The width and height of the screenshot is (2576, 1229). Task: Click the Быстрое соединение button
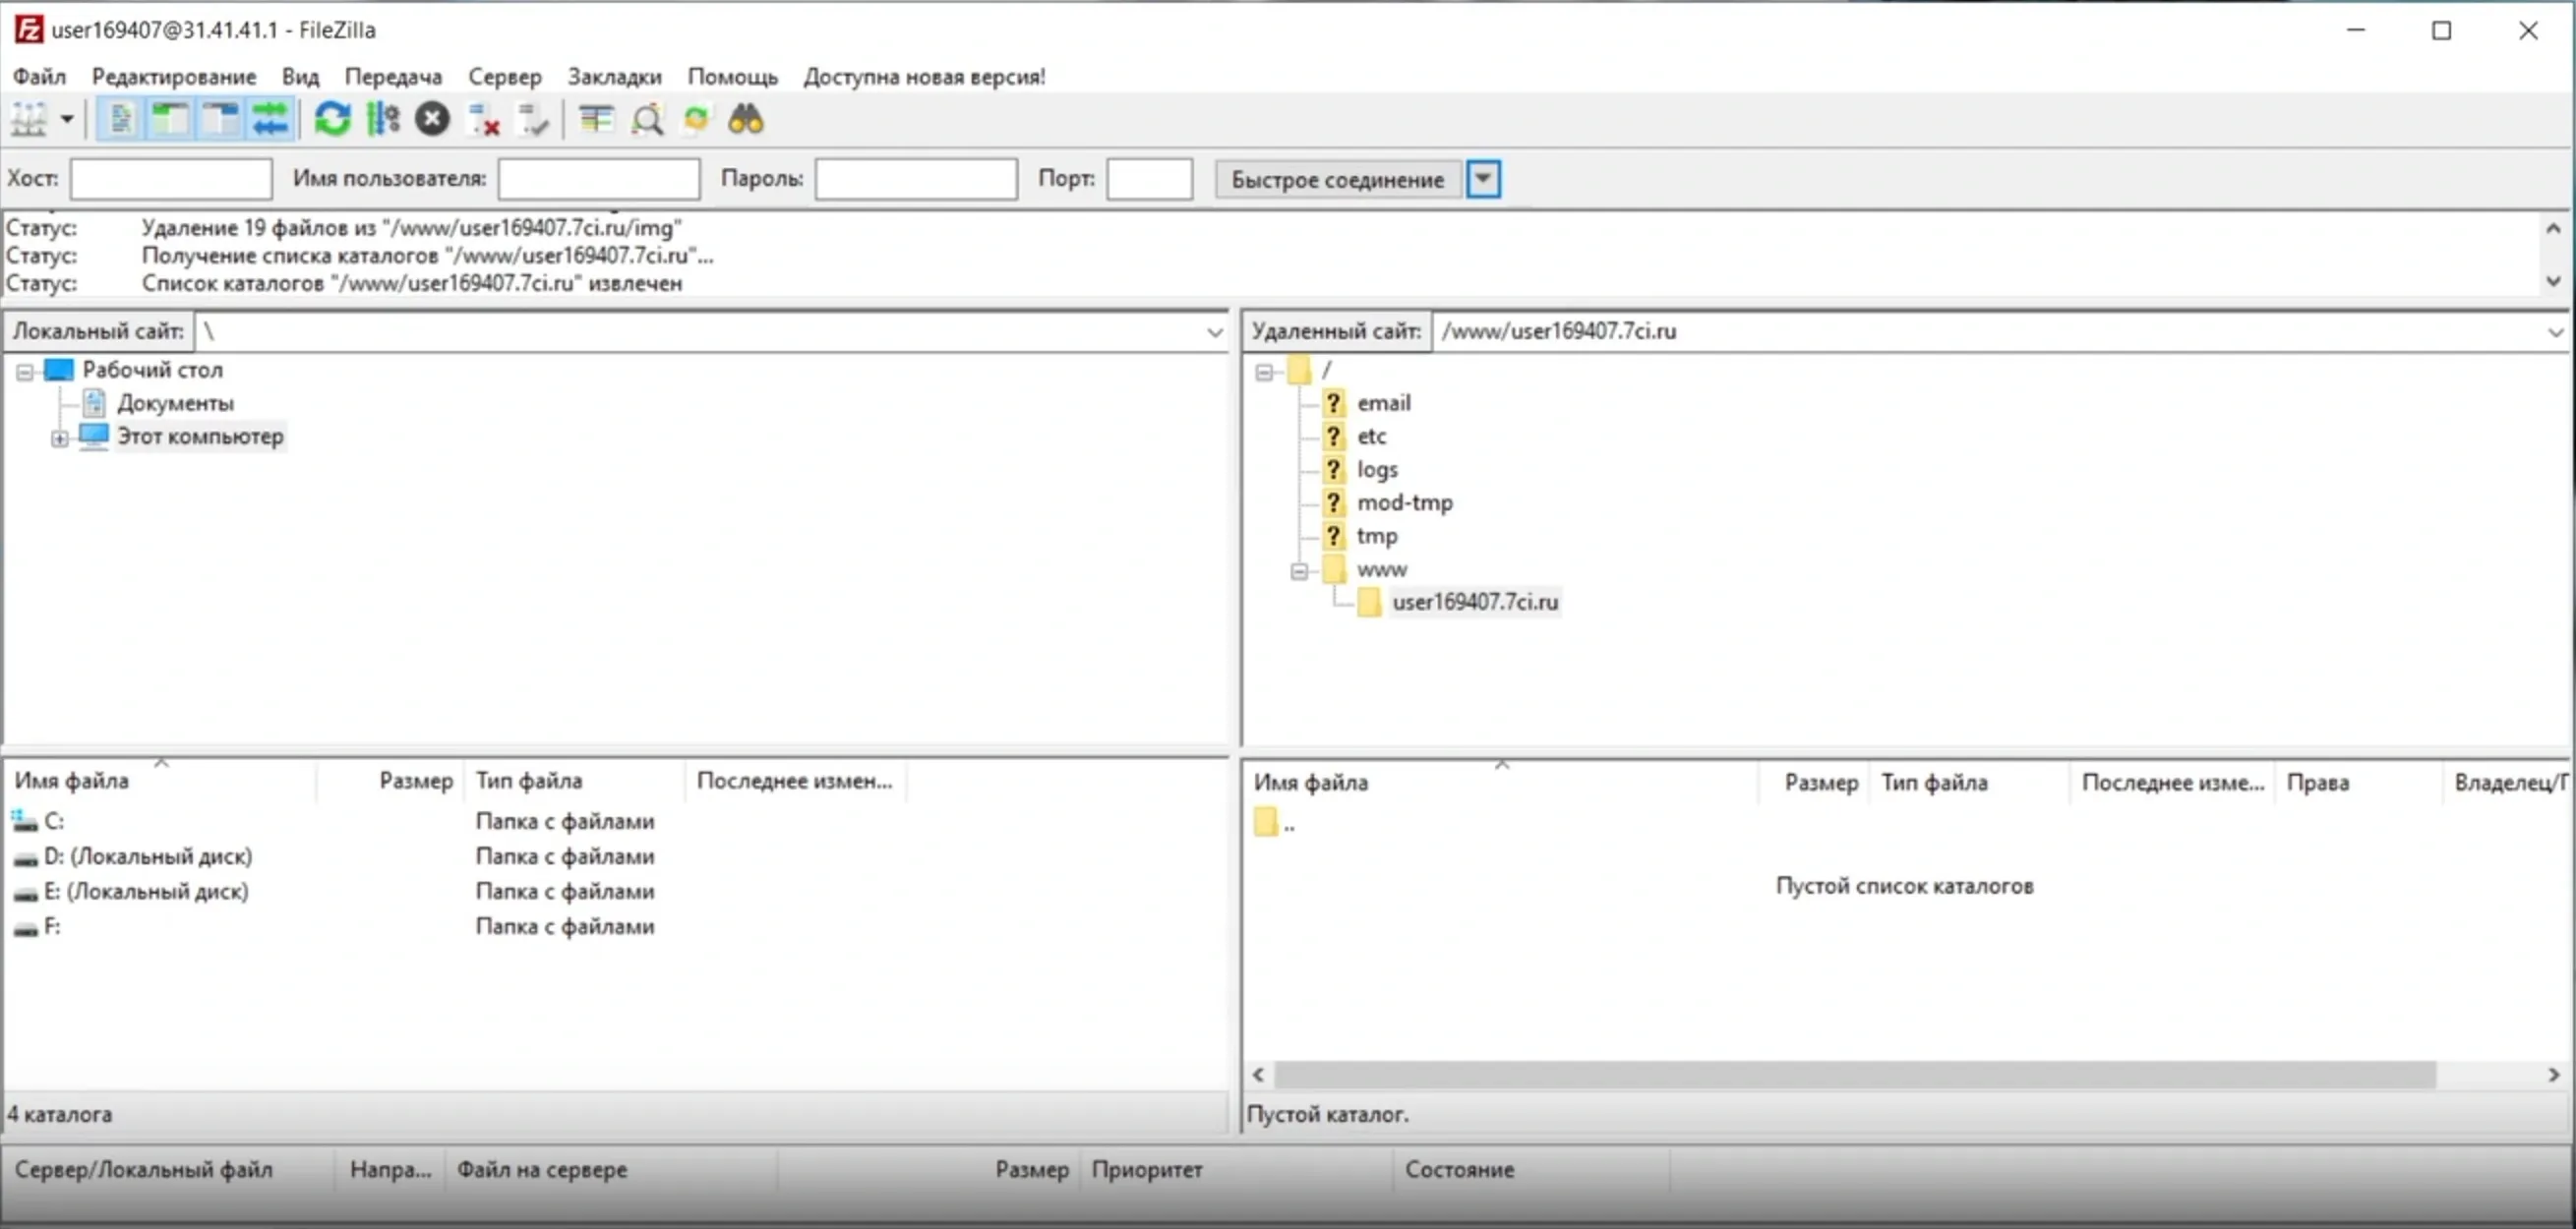[x=1337, y=180]
